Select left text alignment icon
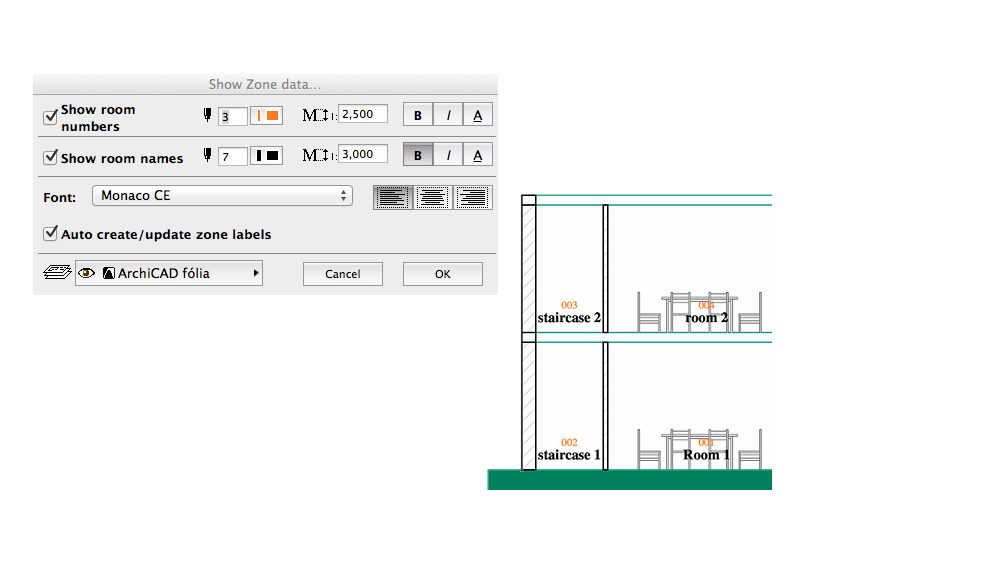This screenshot has width=1000, height=580. point(392,197)
